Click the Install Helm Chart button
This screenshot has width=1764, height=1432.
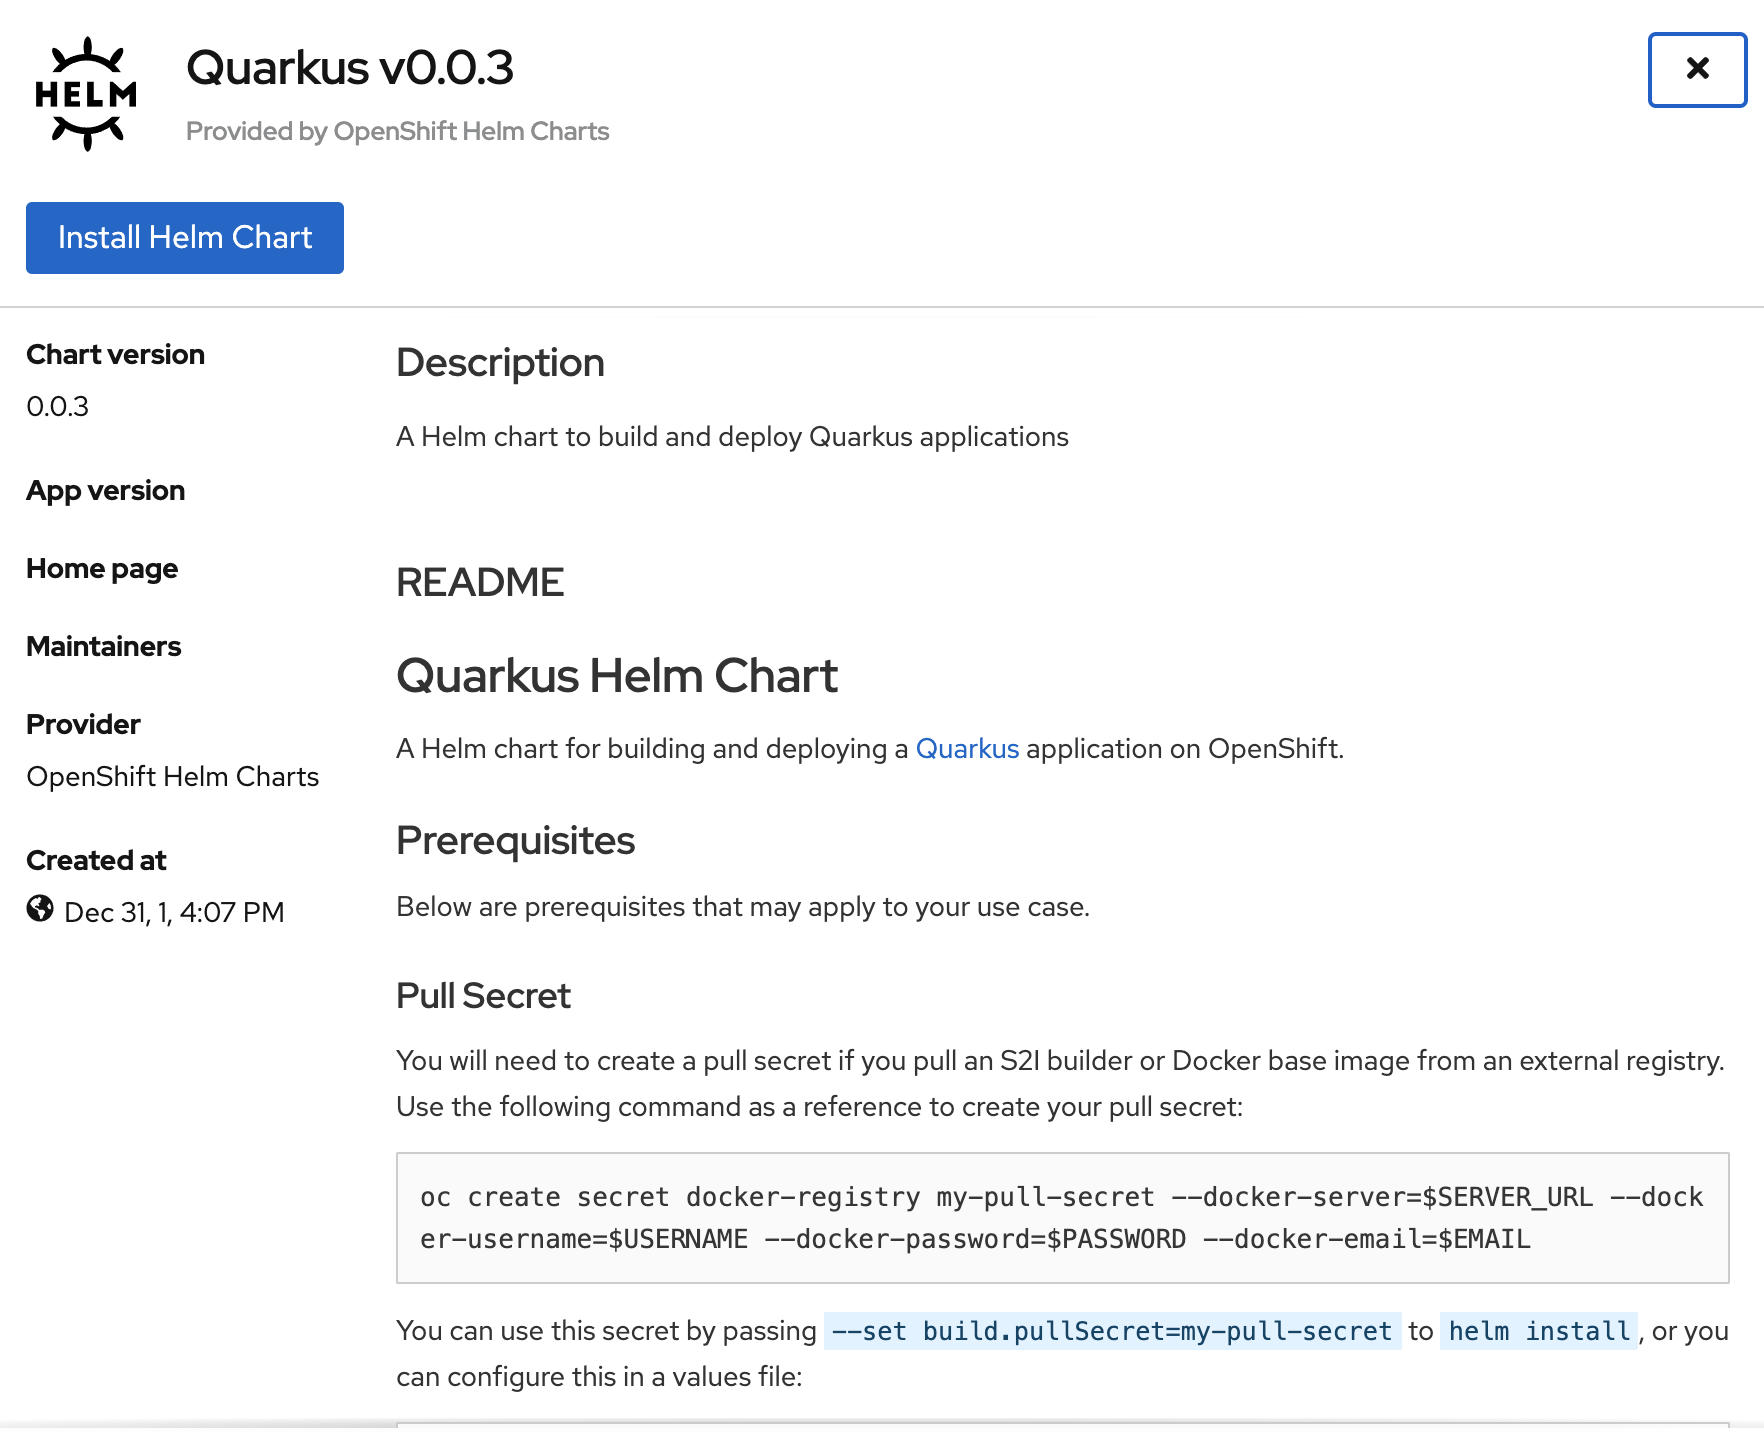tap(184, 237)
